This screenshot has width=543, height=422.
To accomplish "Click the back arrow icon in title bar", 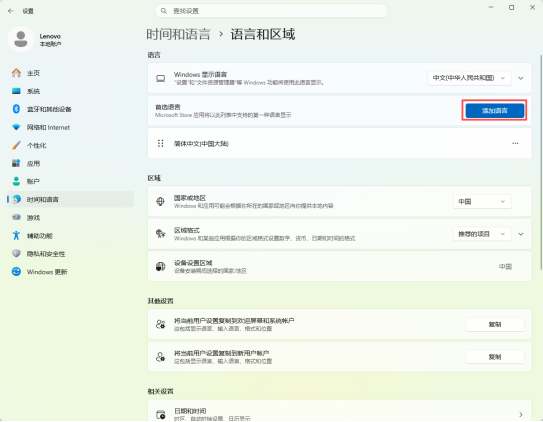I will [x=10, y=11].
